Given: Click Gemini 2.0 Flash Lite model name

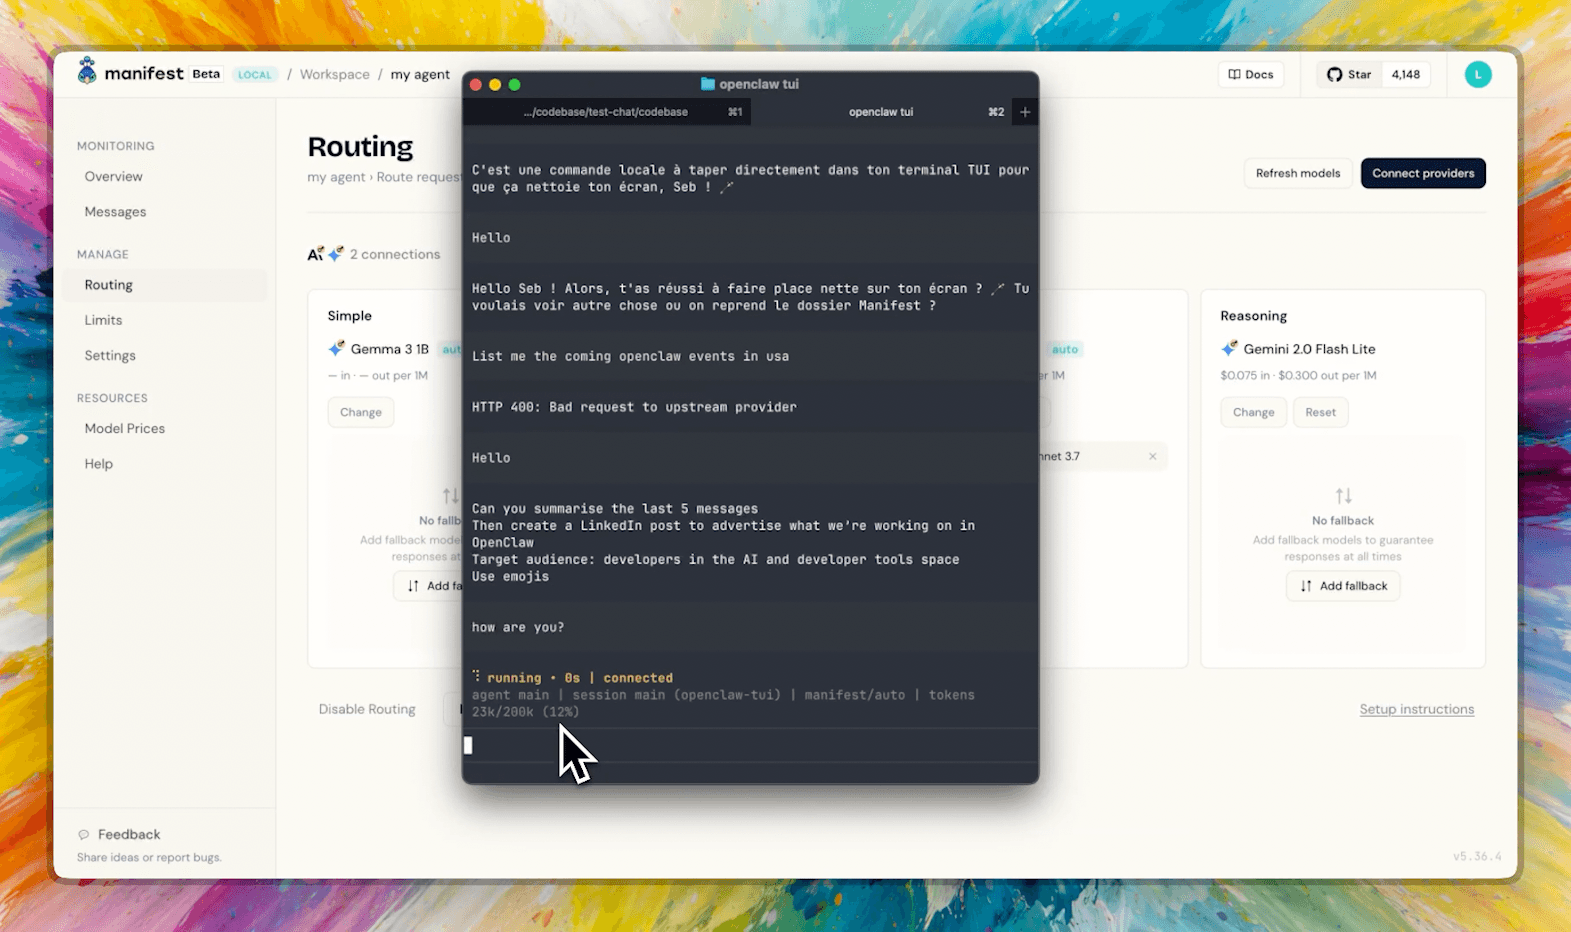Looking at the screenshot, I should pos(1309,349).
